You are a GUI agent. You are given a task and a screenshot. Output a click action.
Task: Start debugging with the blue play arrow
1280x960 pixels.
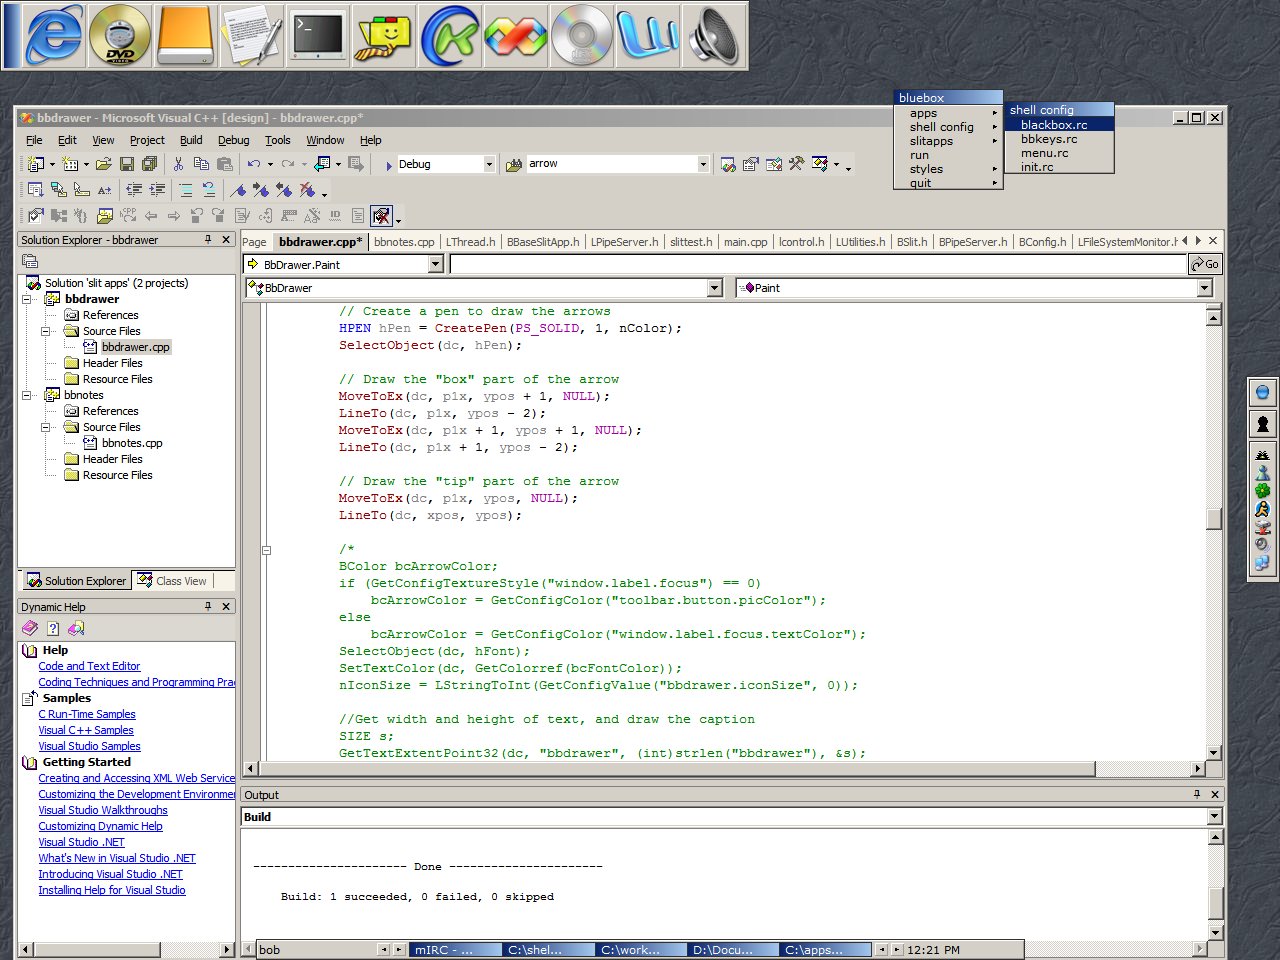[x=389, y=166]
